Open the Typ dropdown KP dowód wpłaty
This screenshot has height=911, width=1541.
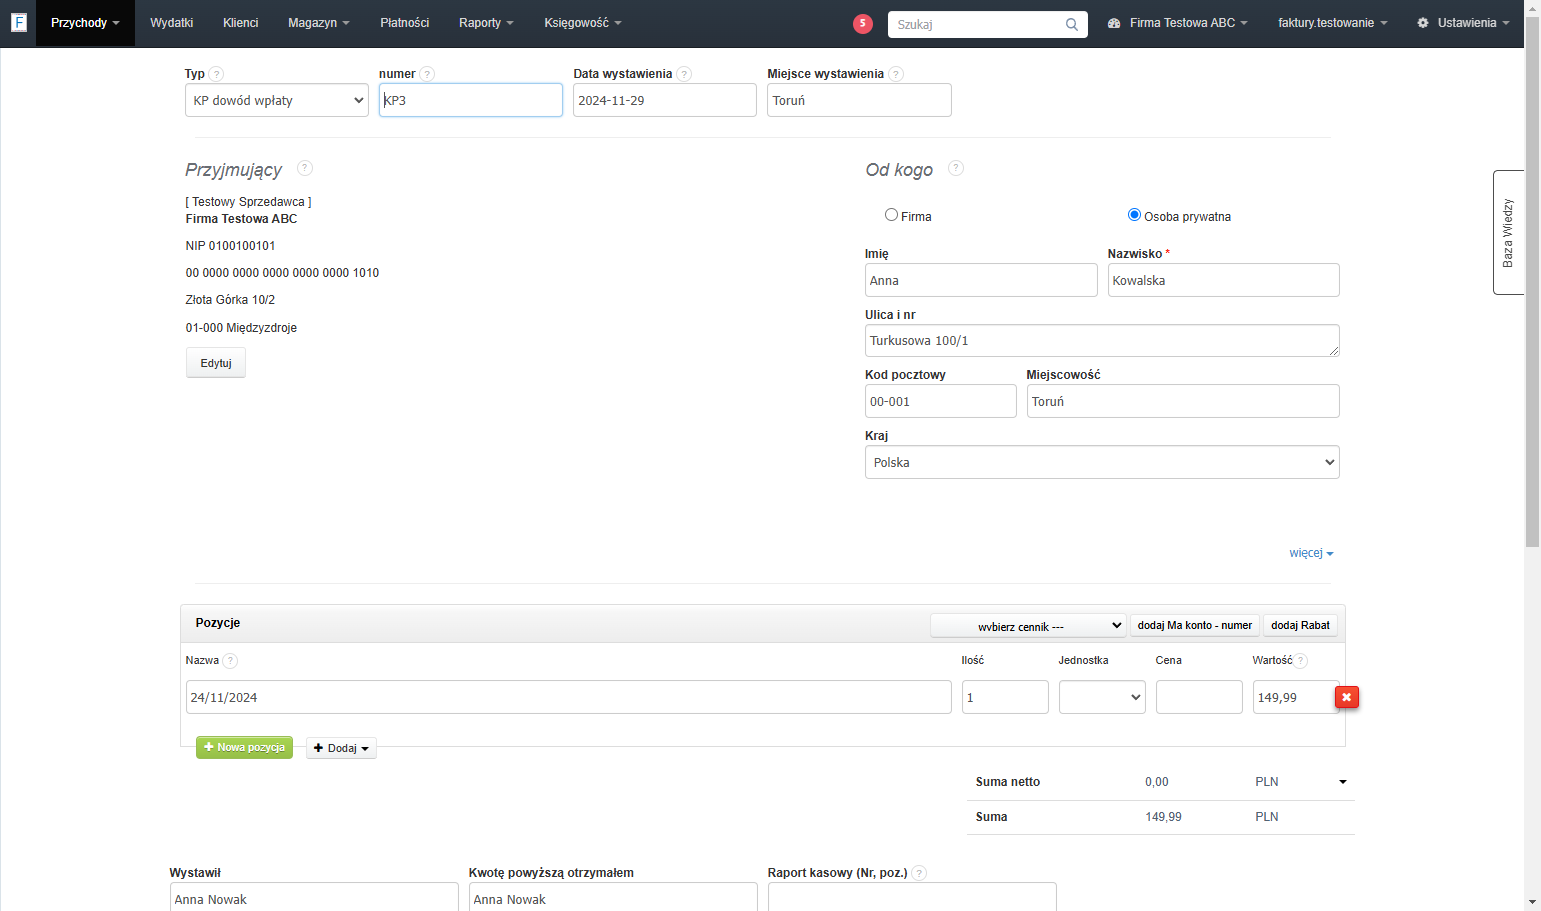(277, 100)
